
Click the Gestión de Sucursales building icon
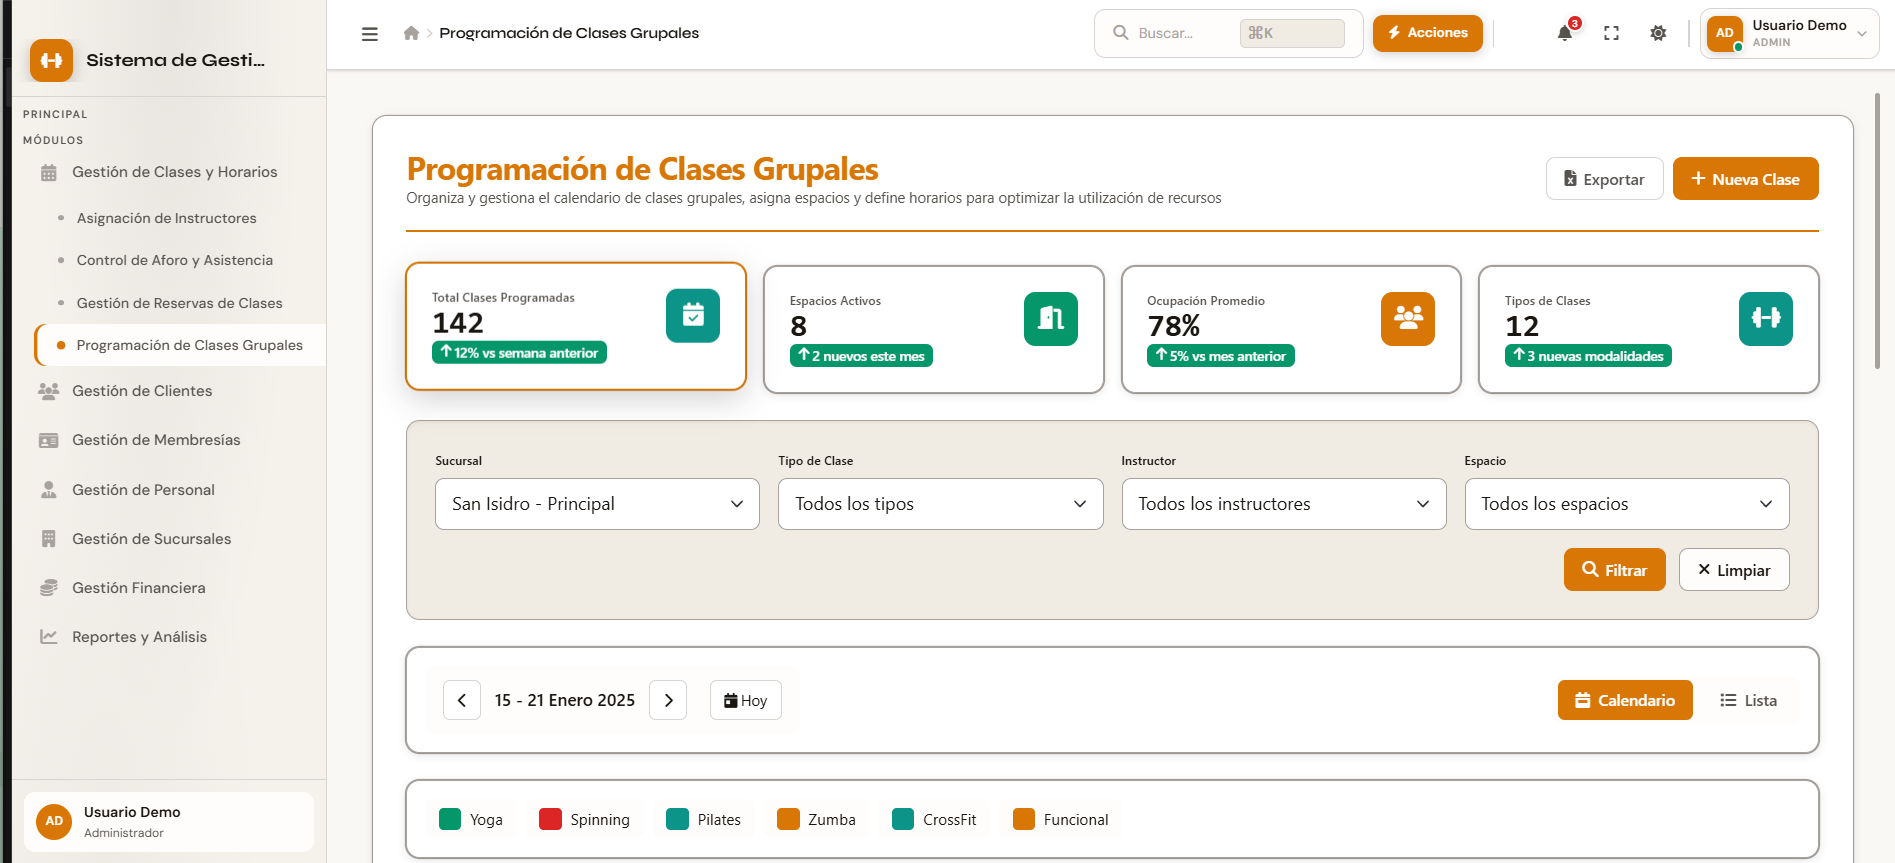48,539
